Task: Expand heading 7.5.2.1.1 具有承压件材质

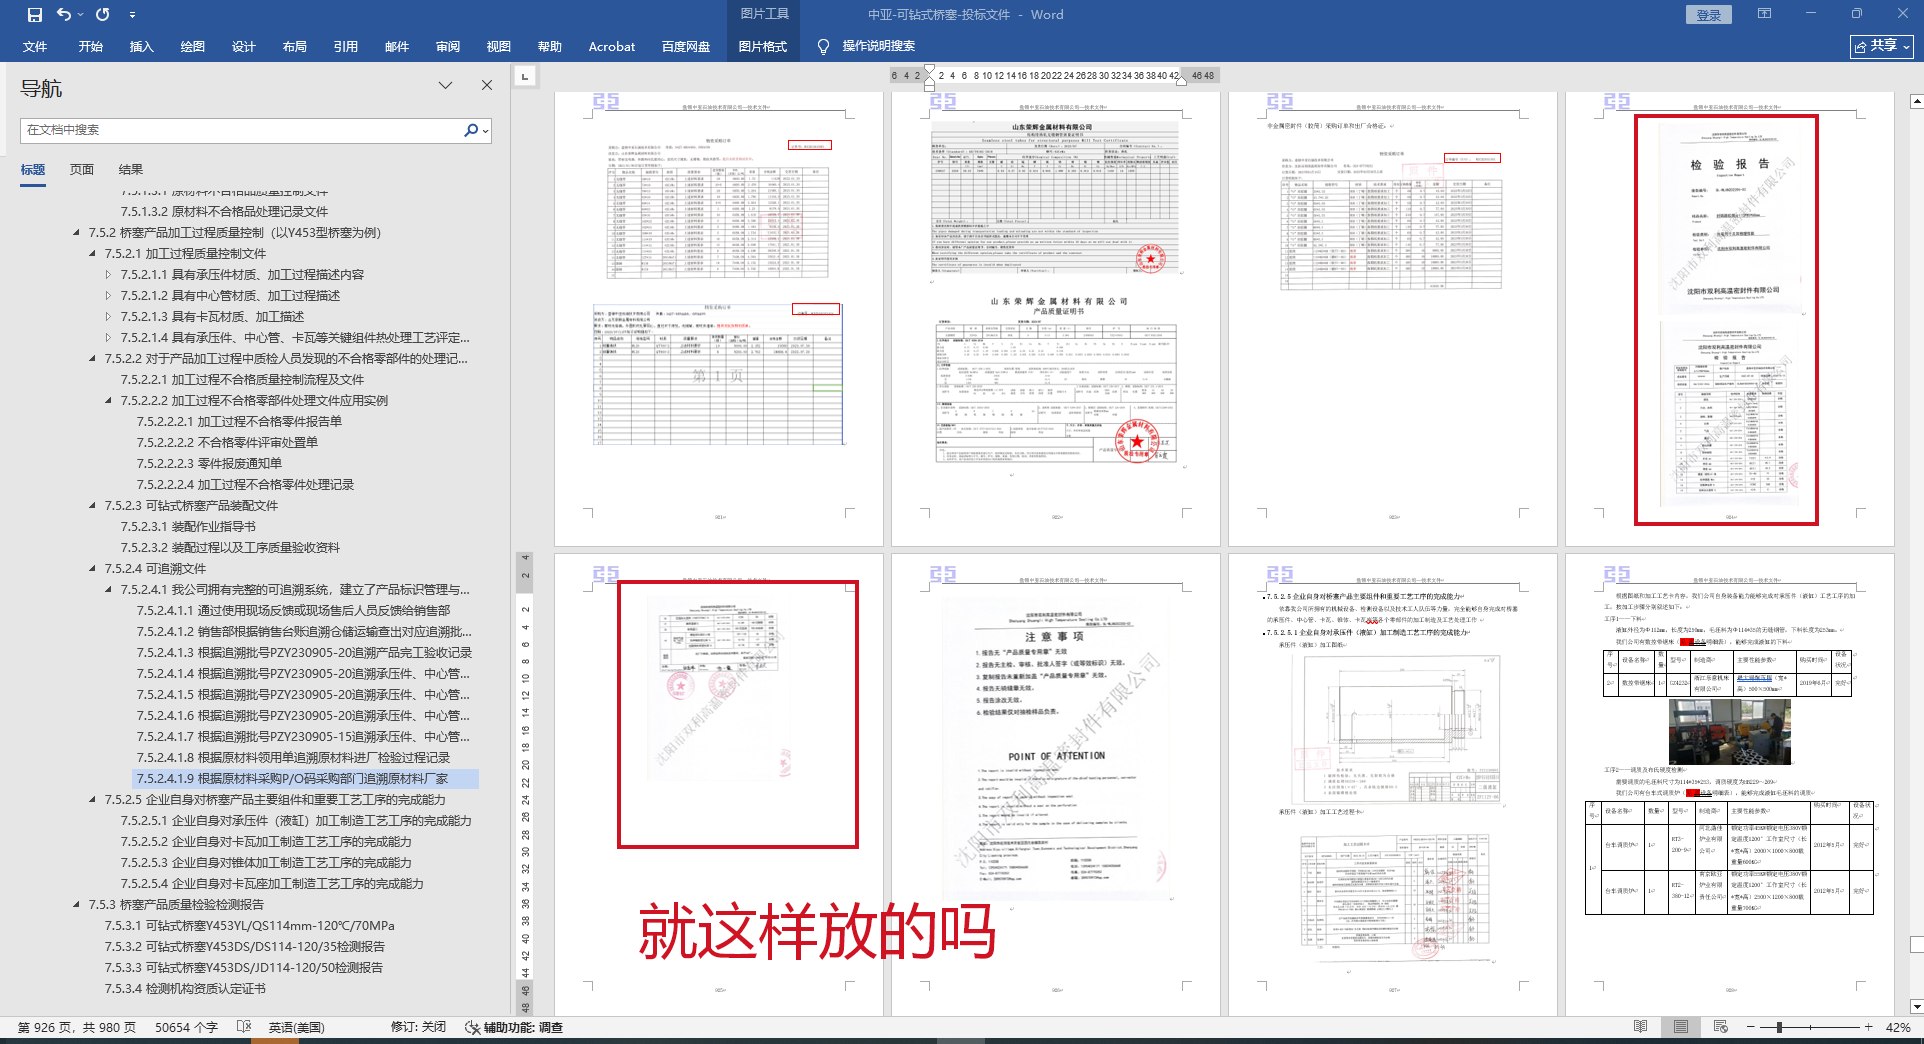Action: click(x=109, y=275)
